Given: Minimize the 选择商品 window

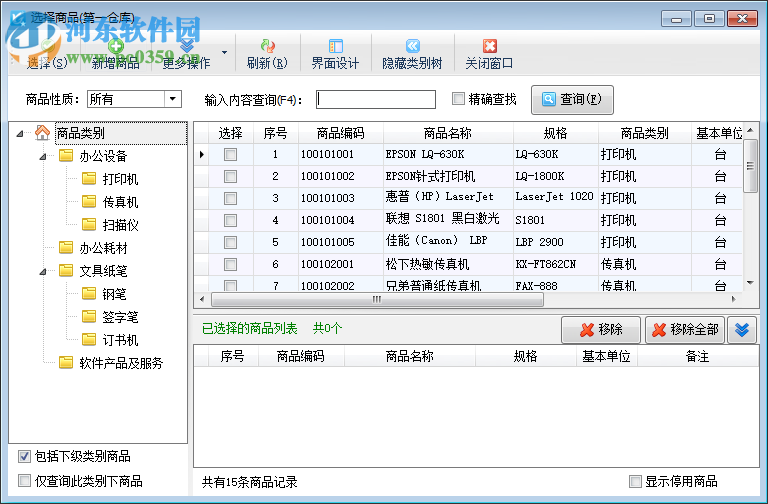Looking at the screenshot, I should click(x=676, y=19).
